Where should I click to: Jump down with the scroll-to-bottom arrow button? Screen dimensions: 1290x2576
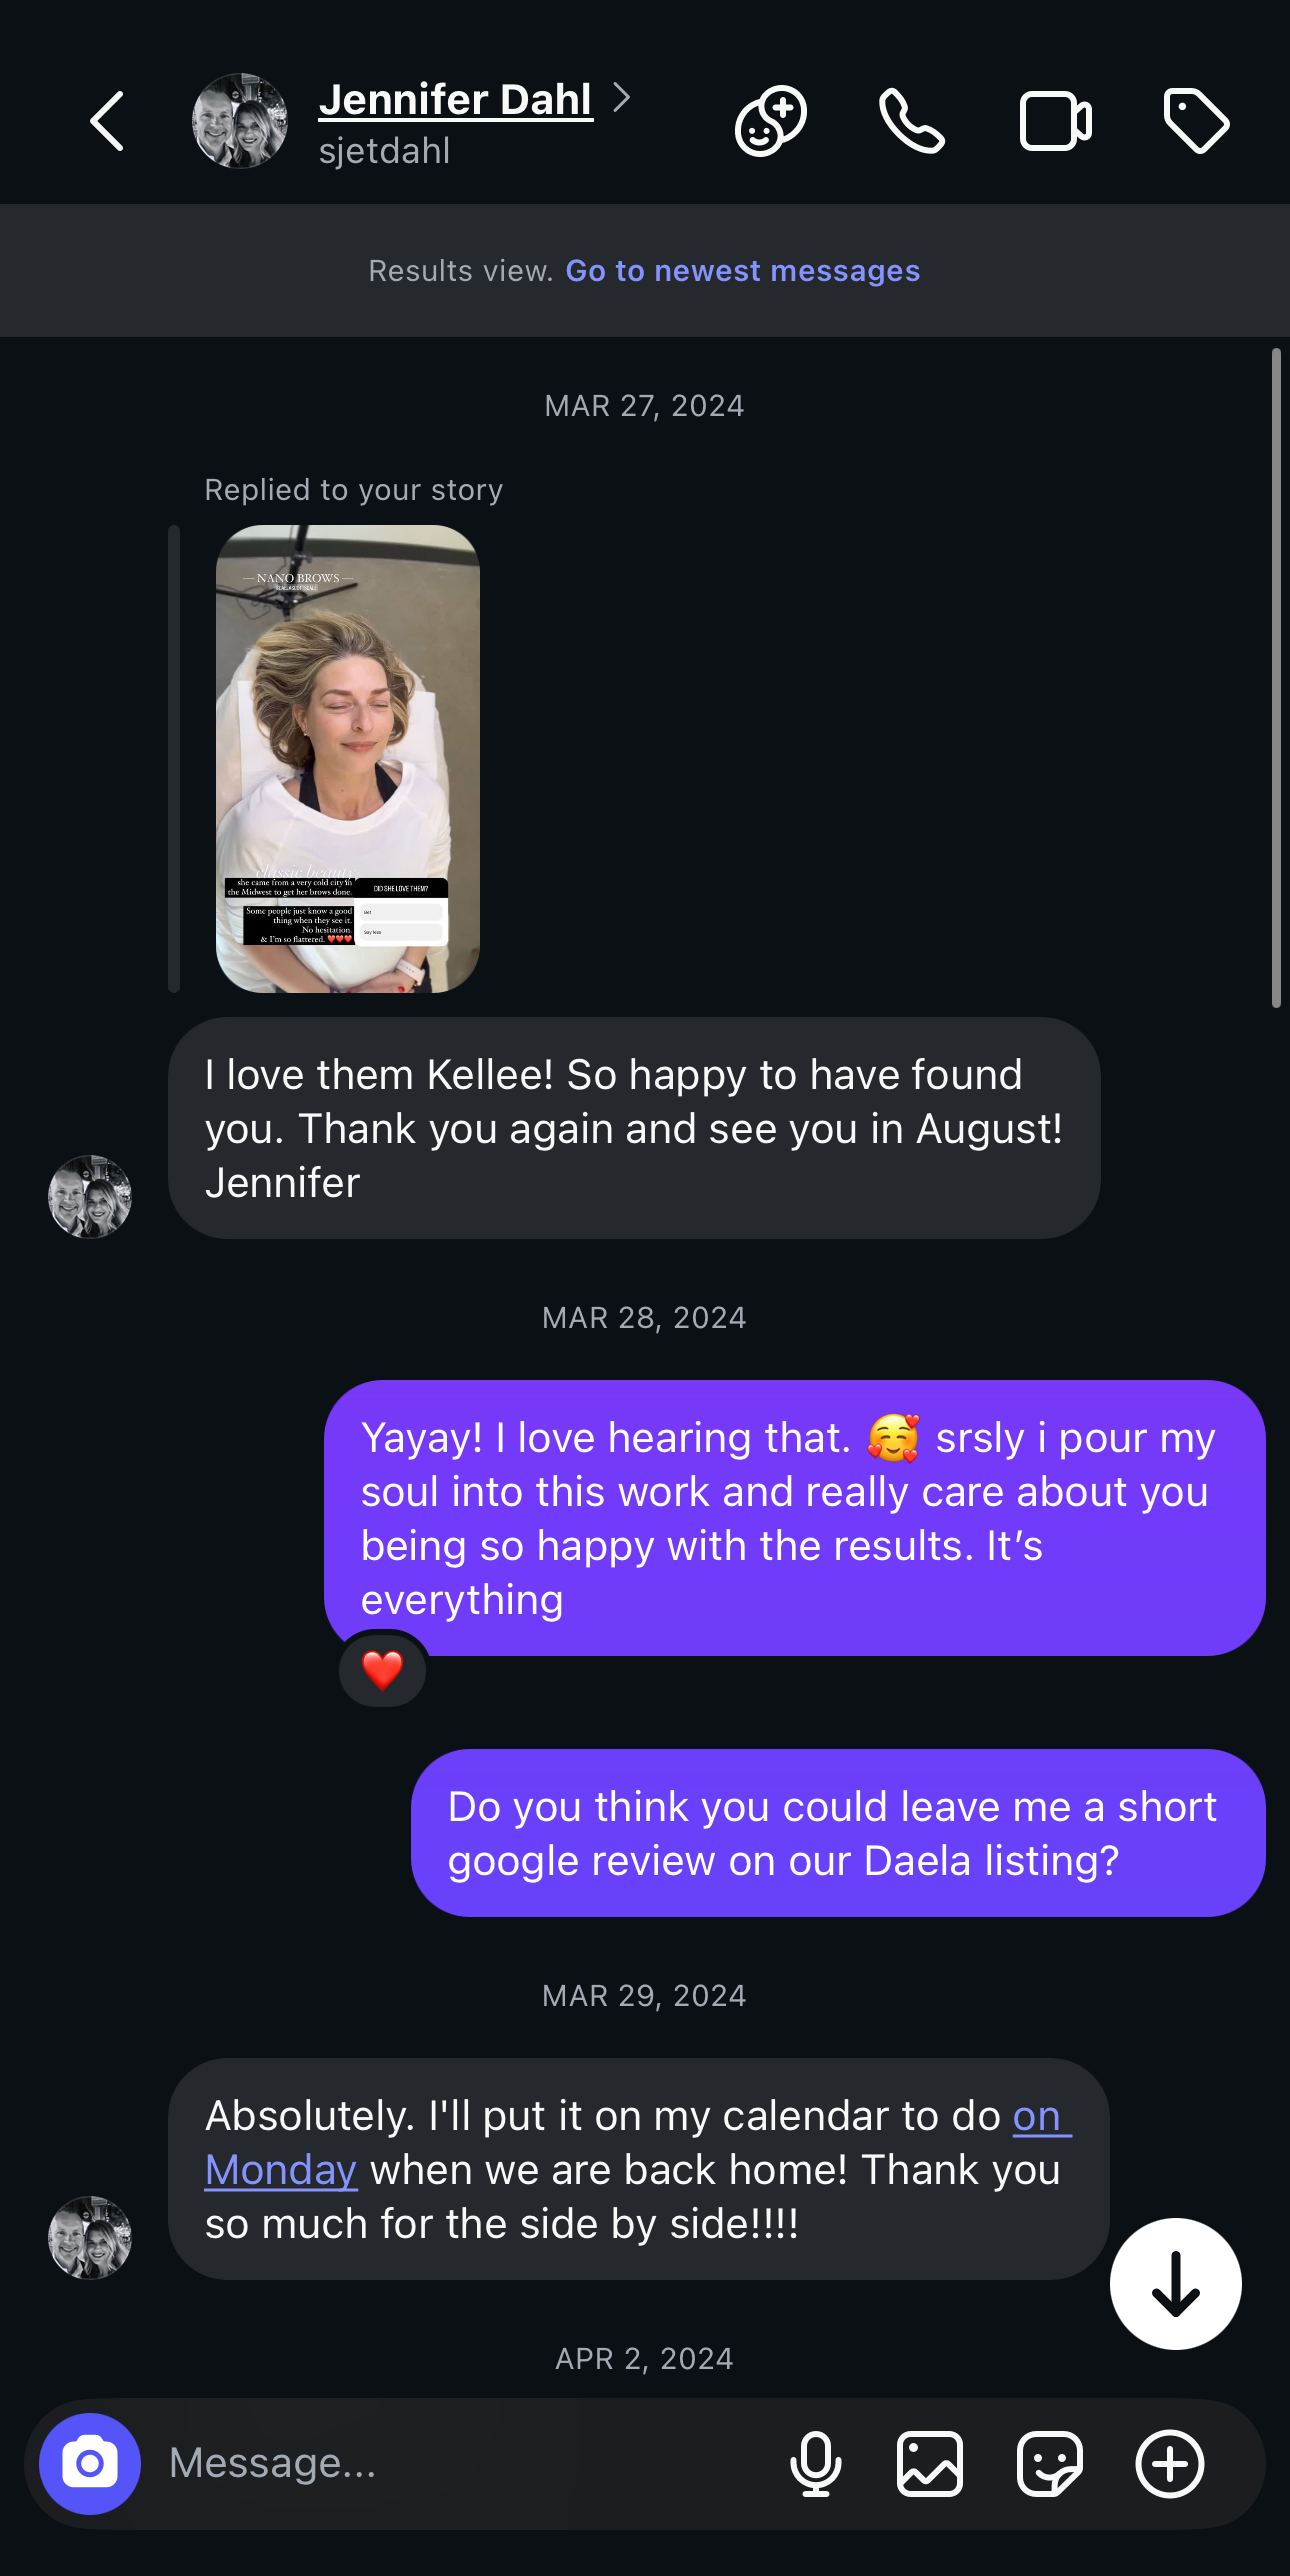click(1175, 2284)
